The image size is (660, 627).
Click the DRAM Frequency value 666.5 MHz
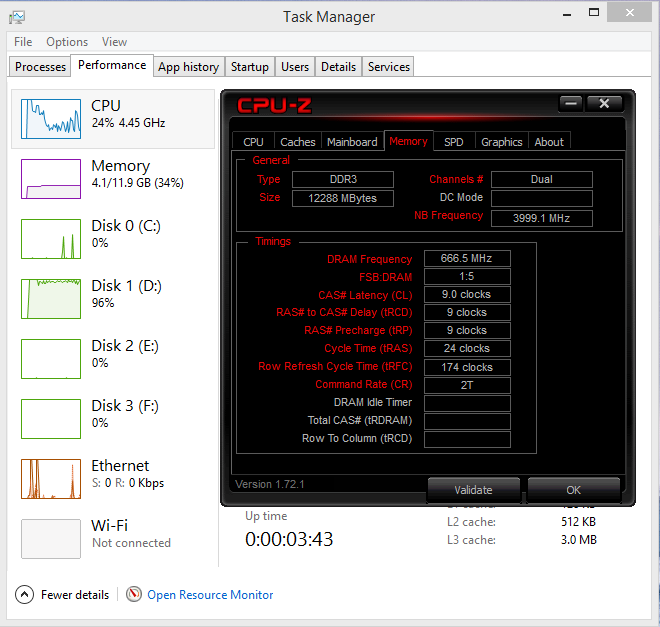(467, 258)
